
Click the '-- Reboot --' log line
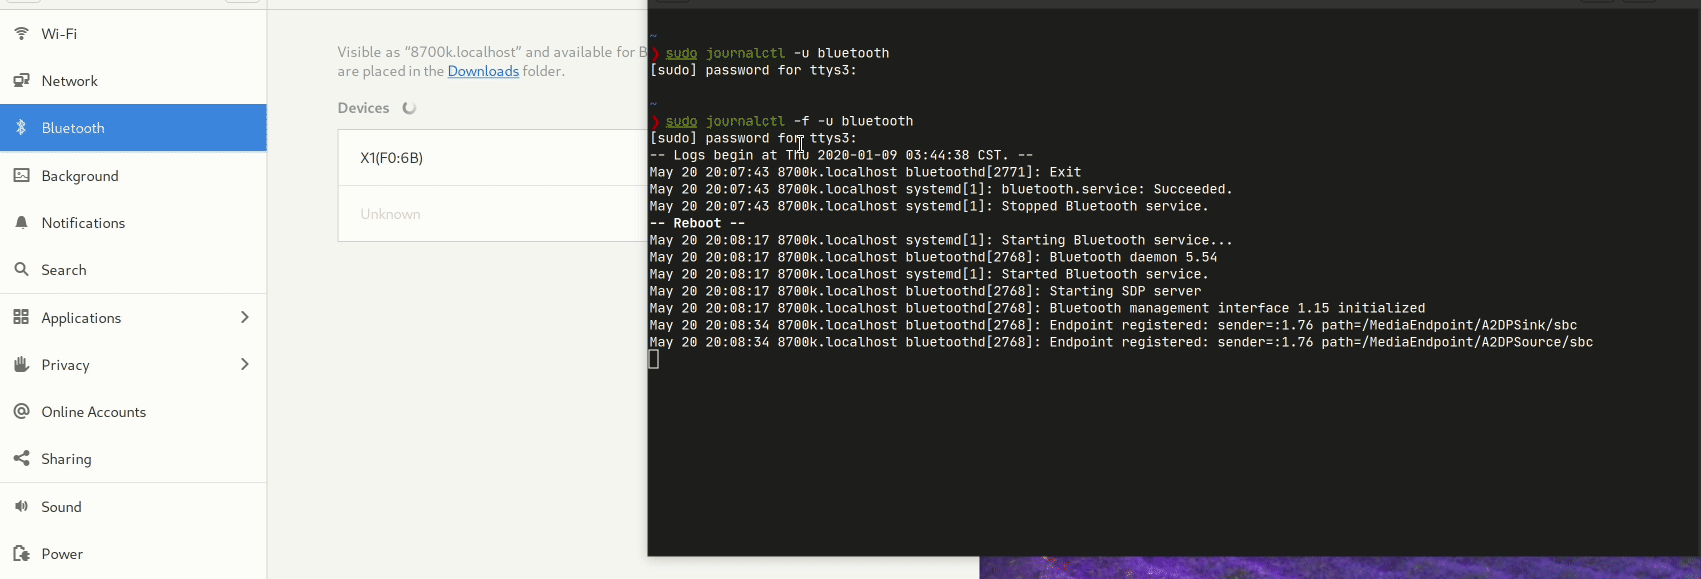[x=697, y=223]
